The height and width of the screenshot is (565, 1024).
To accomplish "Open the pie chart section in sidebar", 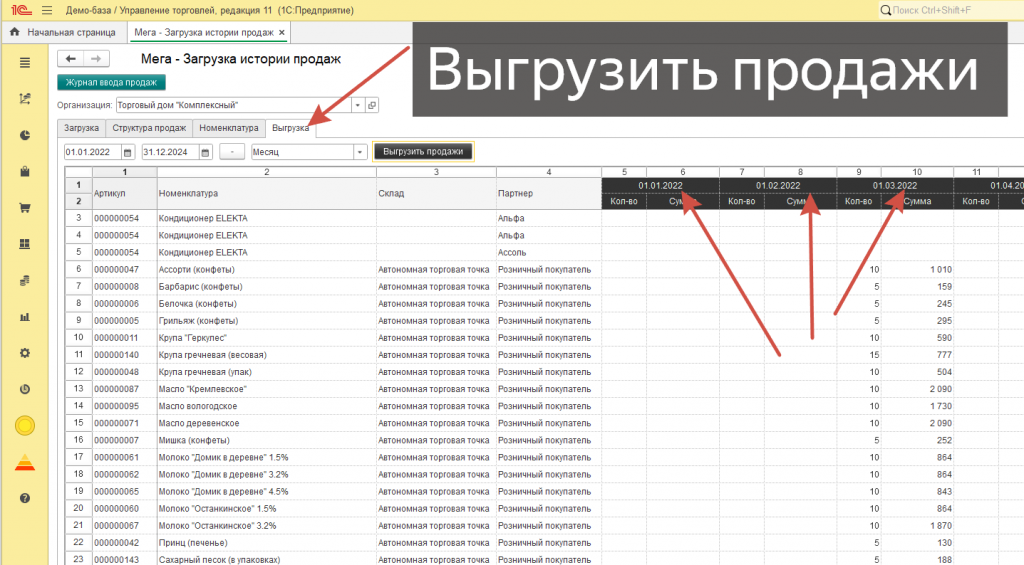I will click(25, 135).
